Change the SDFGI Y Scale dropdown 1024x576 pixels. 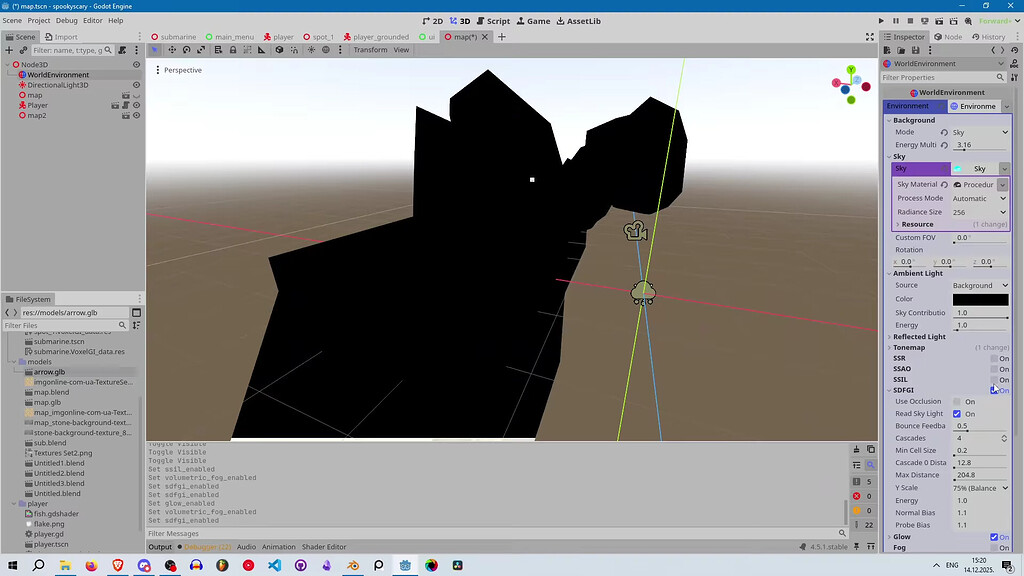point(978,487)
